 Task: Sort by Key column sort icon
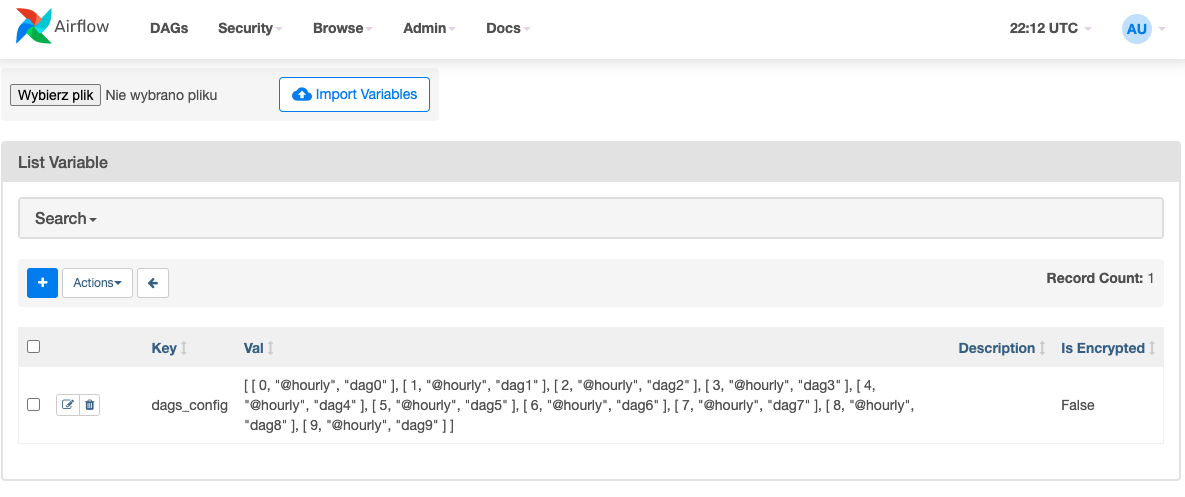click(x=183, y=348)
